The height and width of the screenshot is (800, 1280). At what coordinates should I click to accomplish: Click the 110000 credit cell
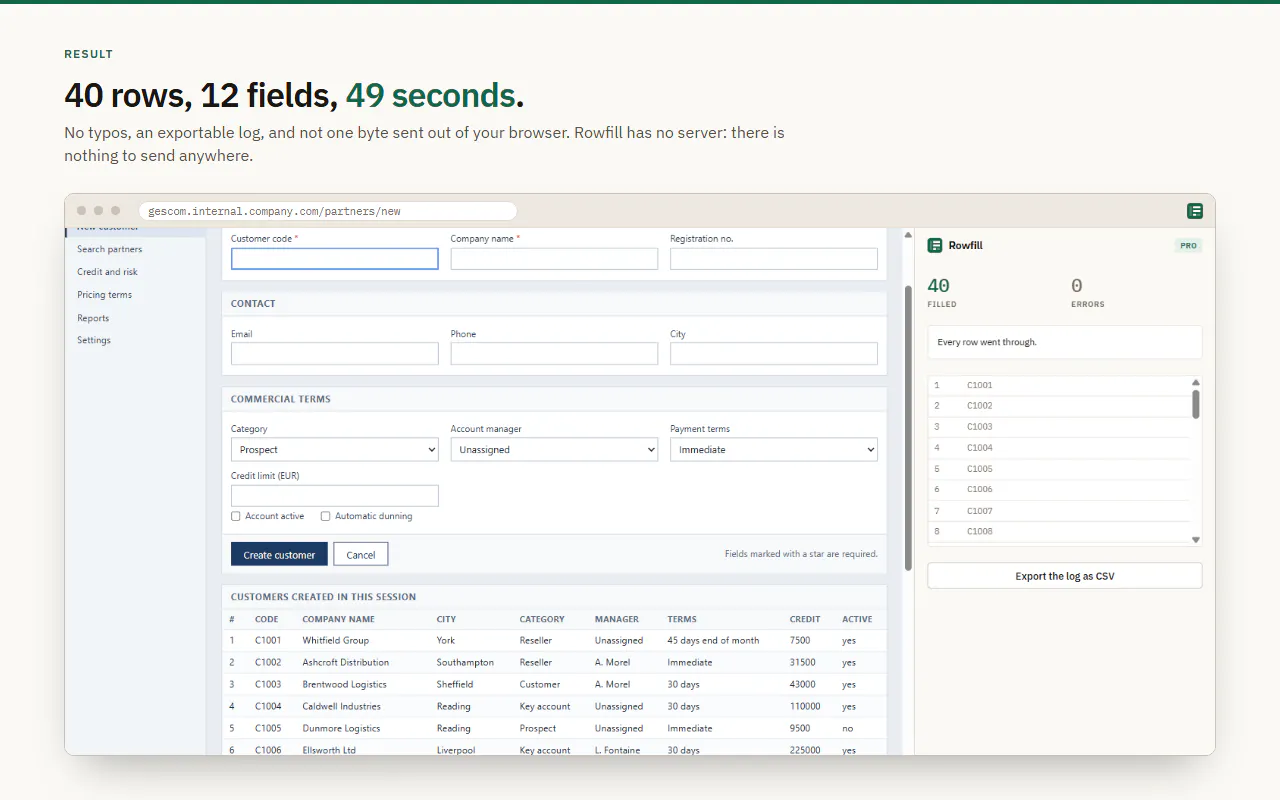click(x=805, y=706)
